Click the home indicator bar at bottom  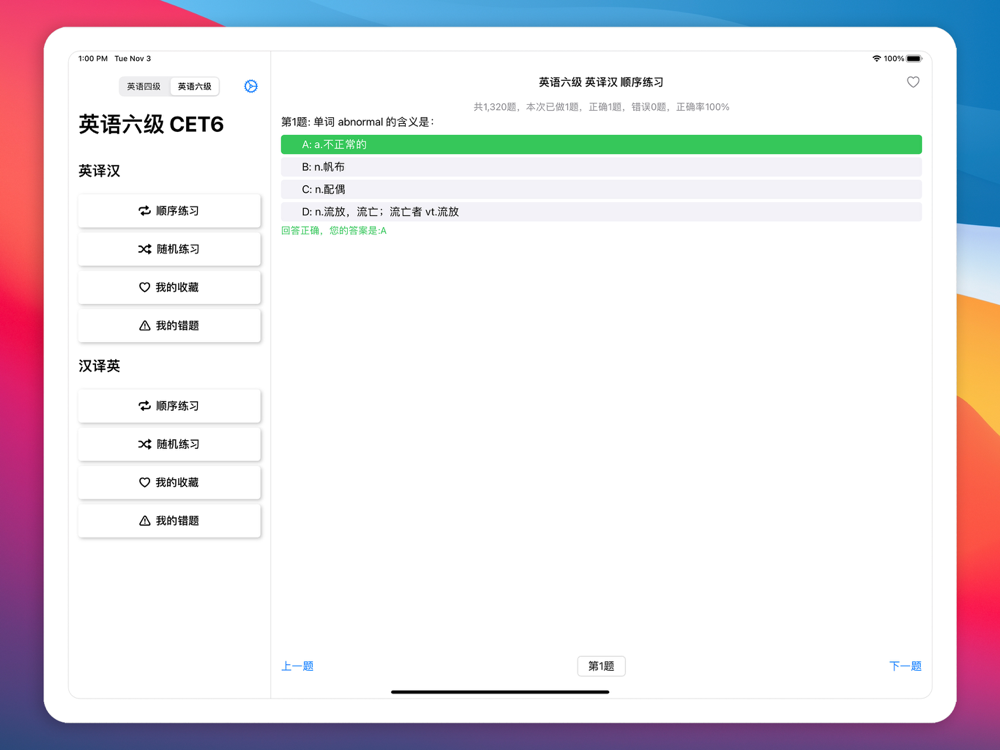pos(500,692)
